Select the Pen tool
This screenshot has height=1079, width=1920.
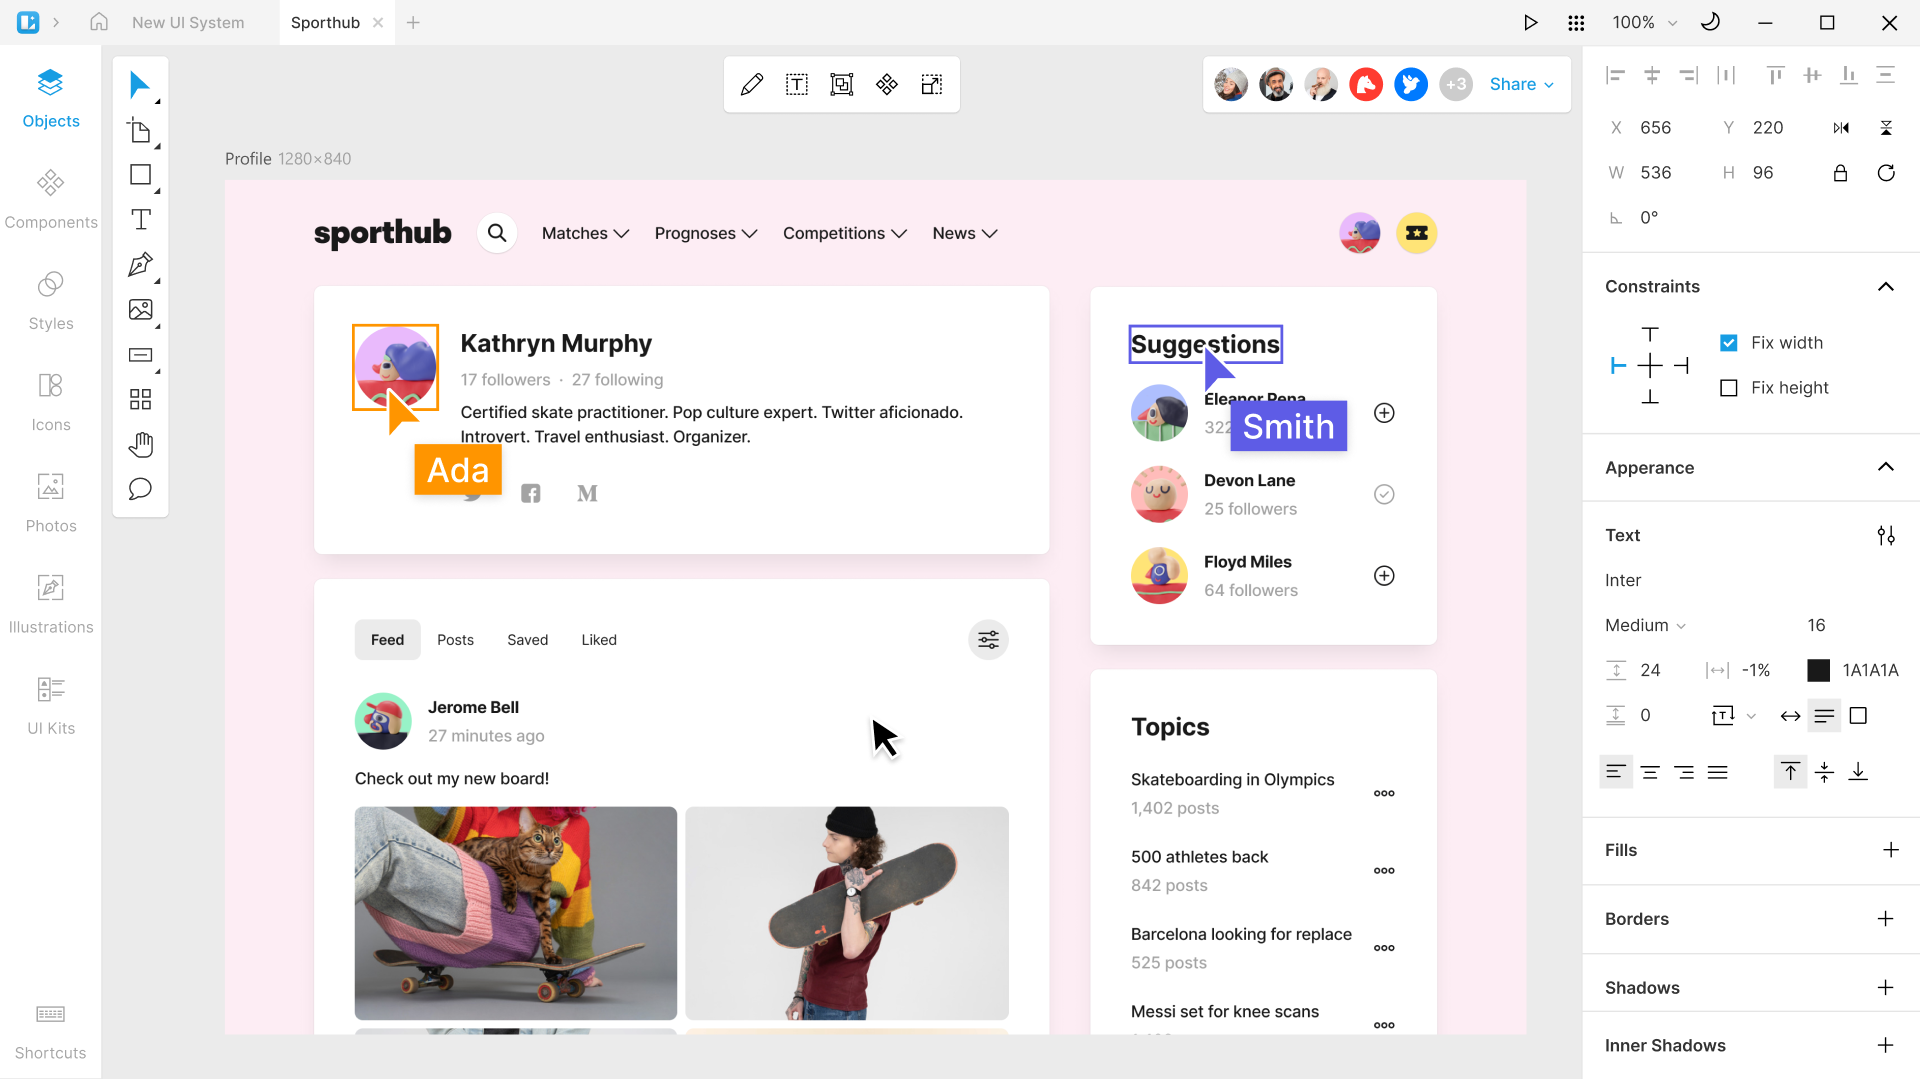click(140, 265)
